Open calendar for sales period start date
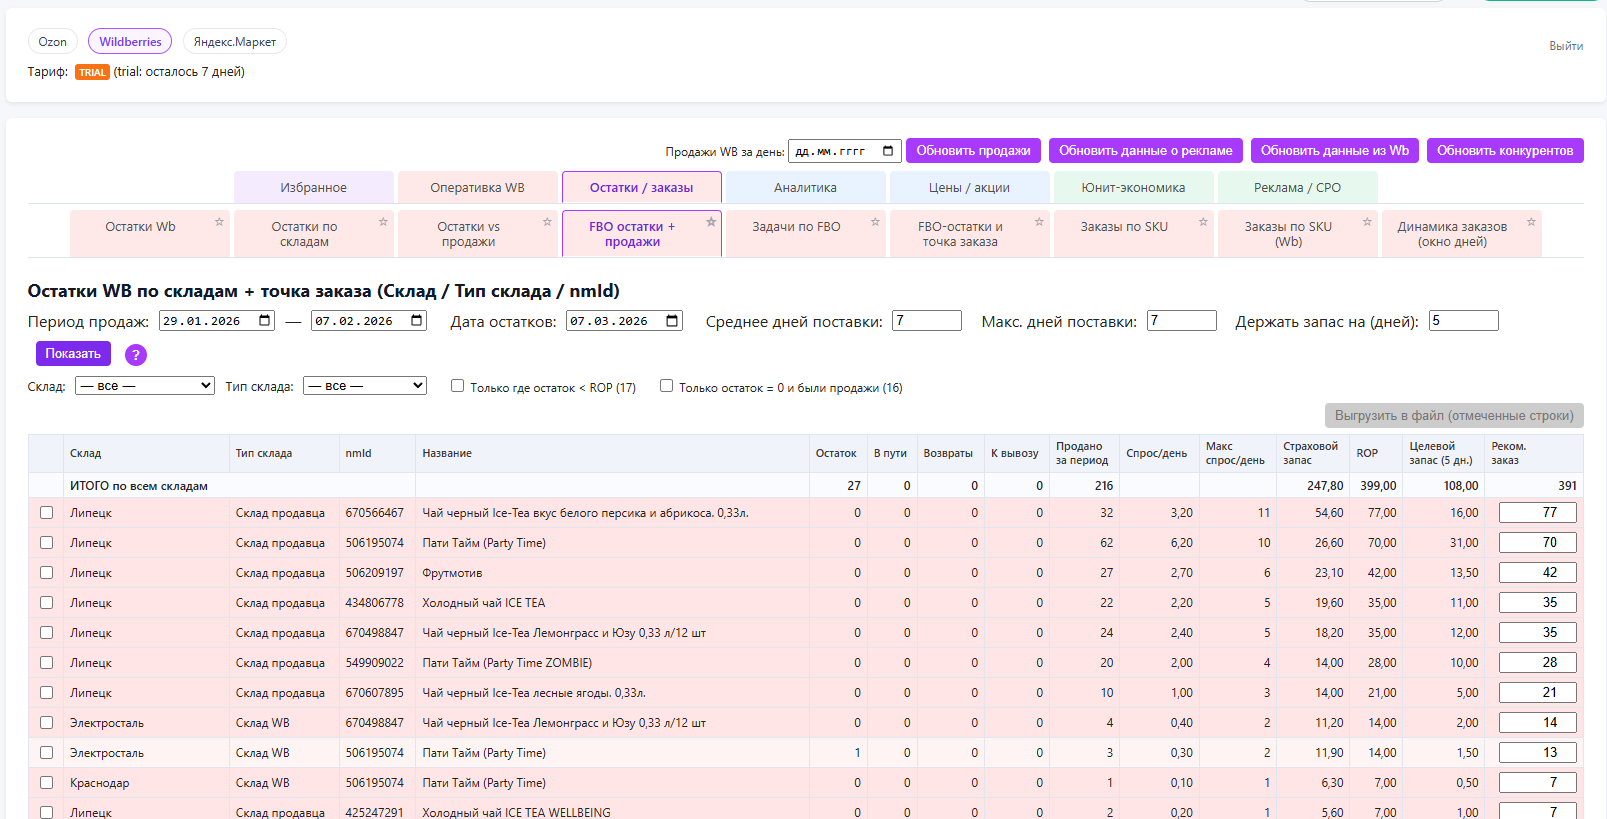1607x819 pixels. tap(265, 321)
